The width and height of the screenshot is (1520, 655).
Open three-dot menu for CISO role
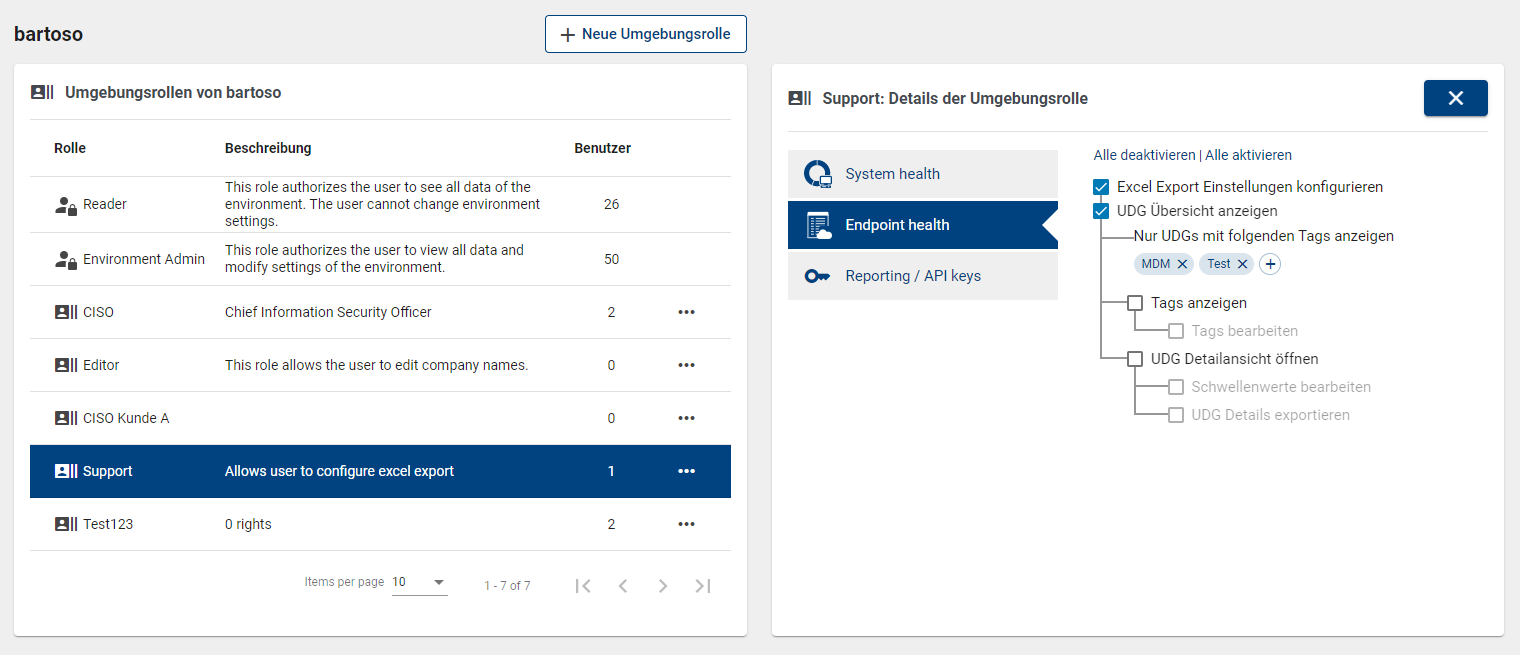click(x=686, y=312)
